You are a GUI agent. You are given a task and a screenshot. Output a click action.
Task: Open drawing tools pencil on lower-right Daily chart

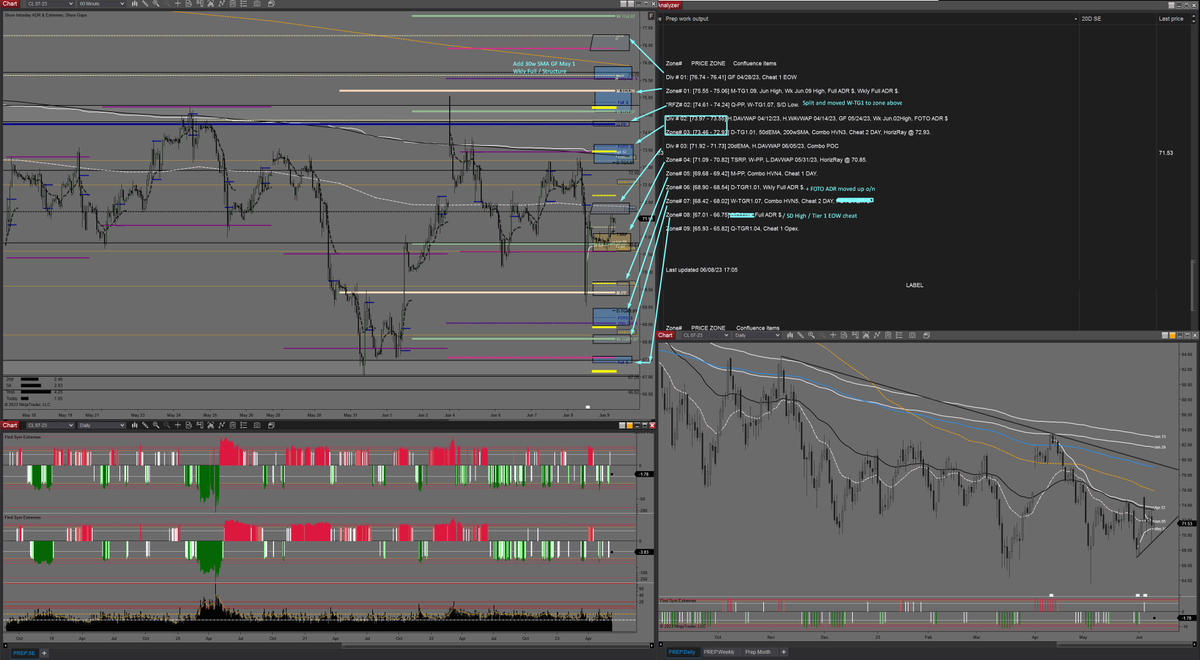click(x=800, y=335)
